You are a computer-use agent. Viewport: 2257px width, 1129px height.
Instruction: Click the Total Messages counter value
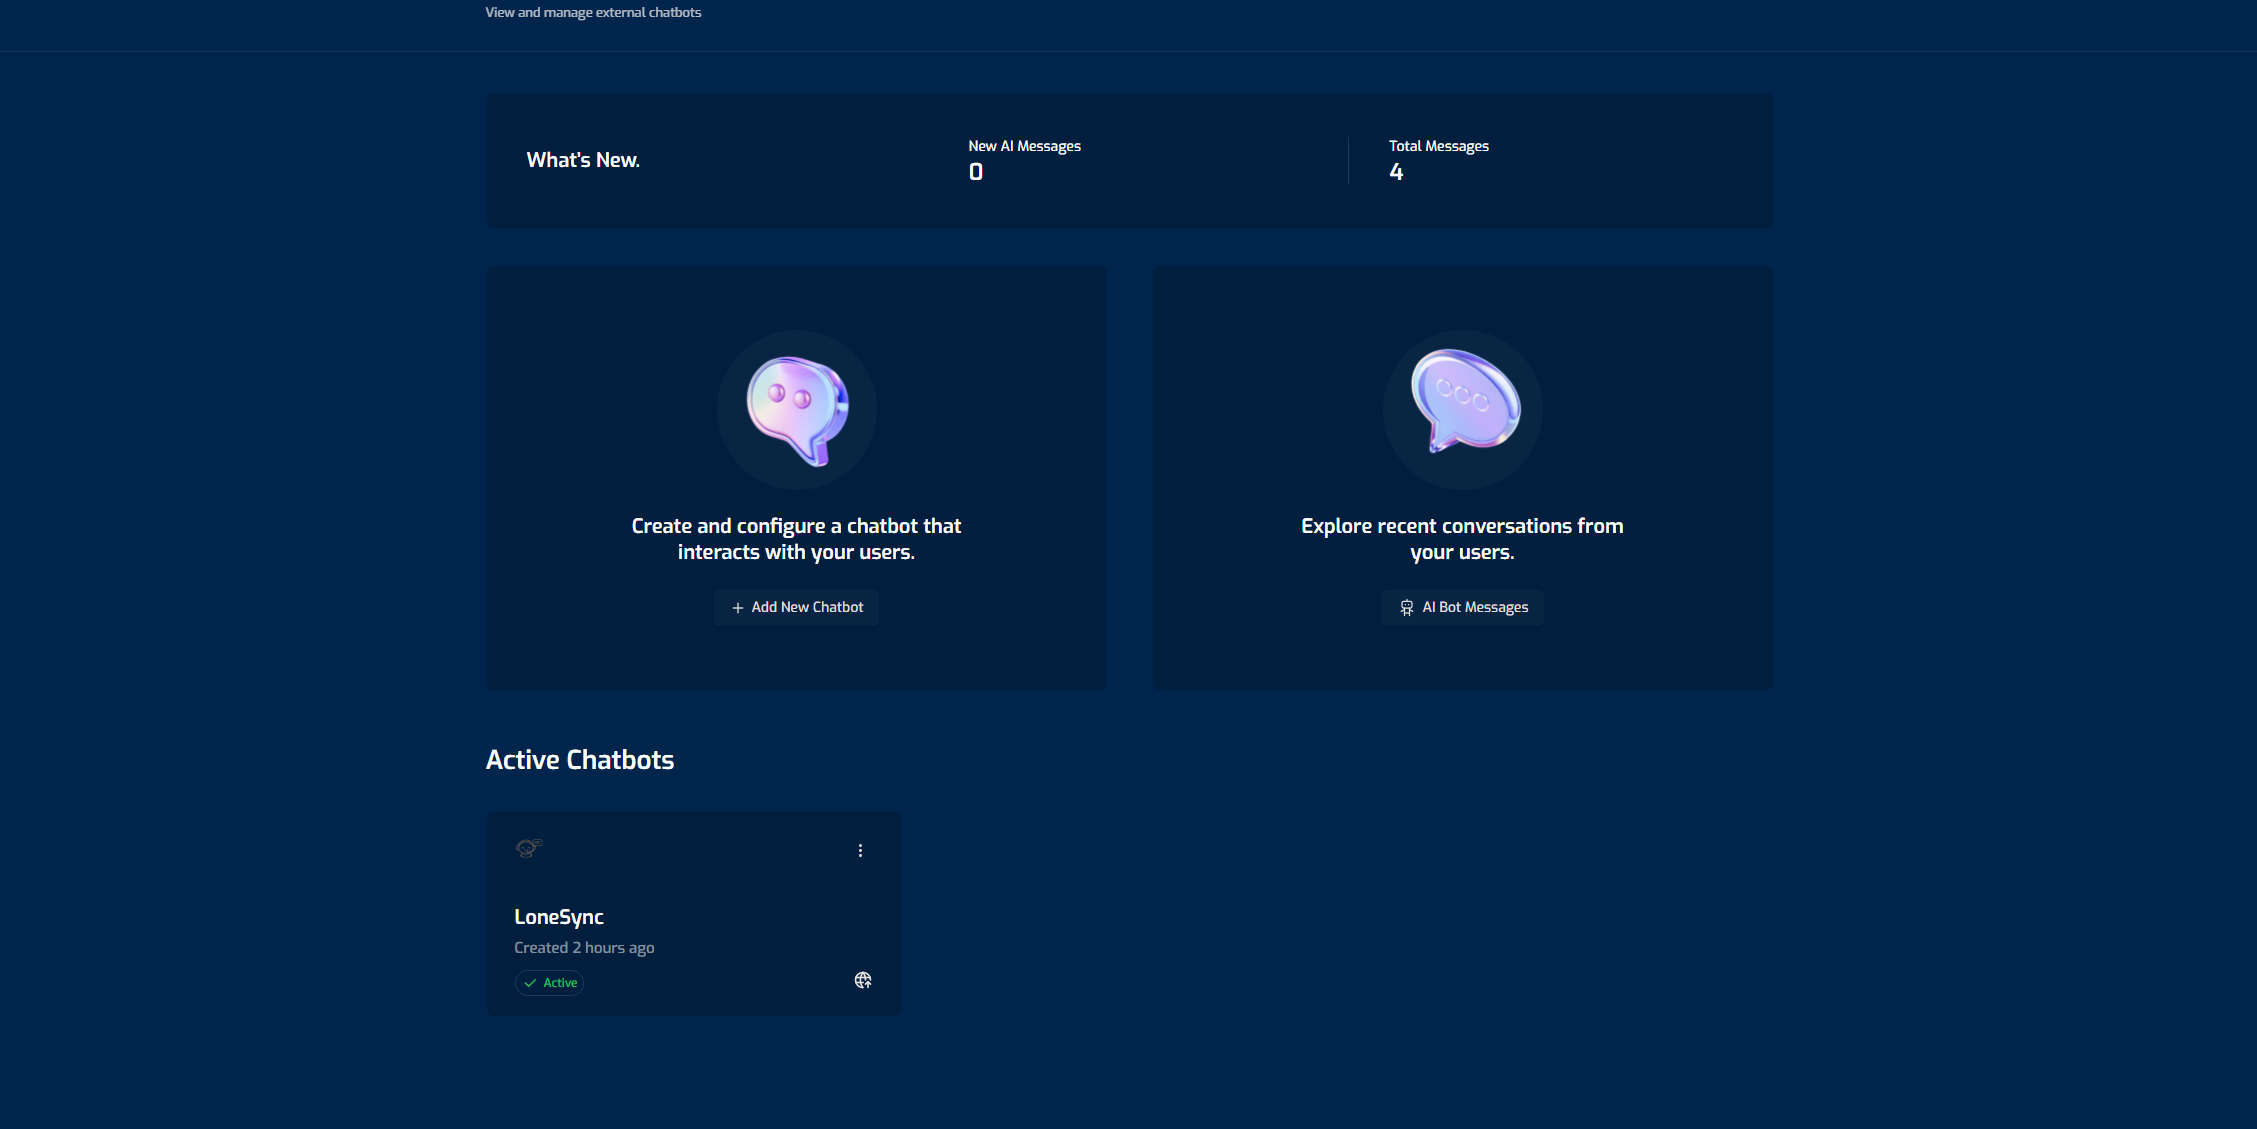click(x=1396, y=172)
